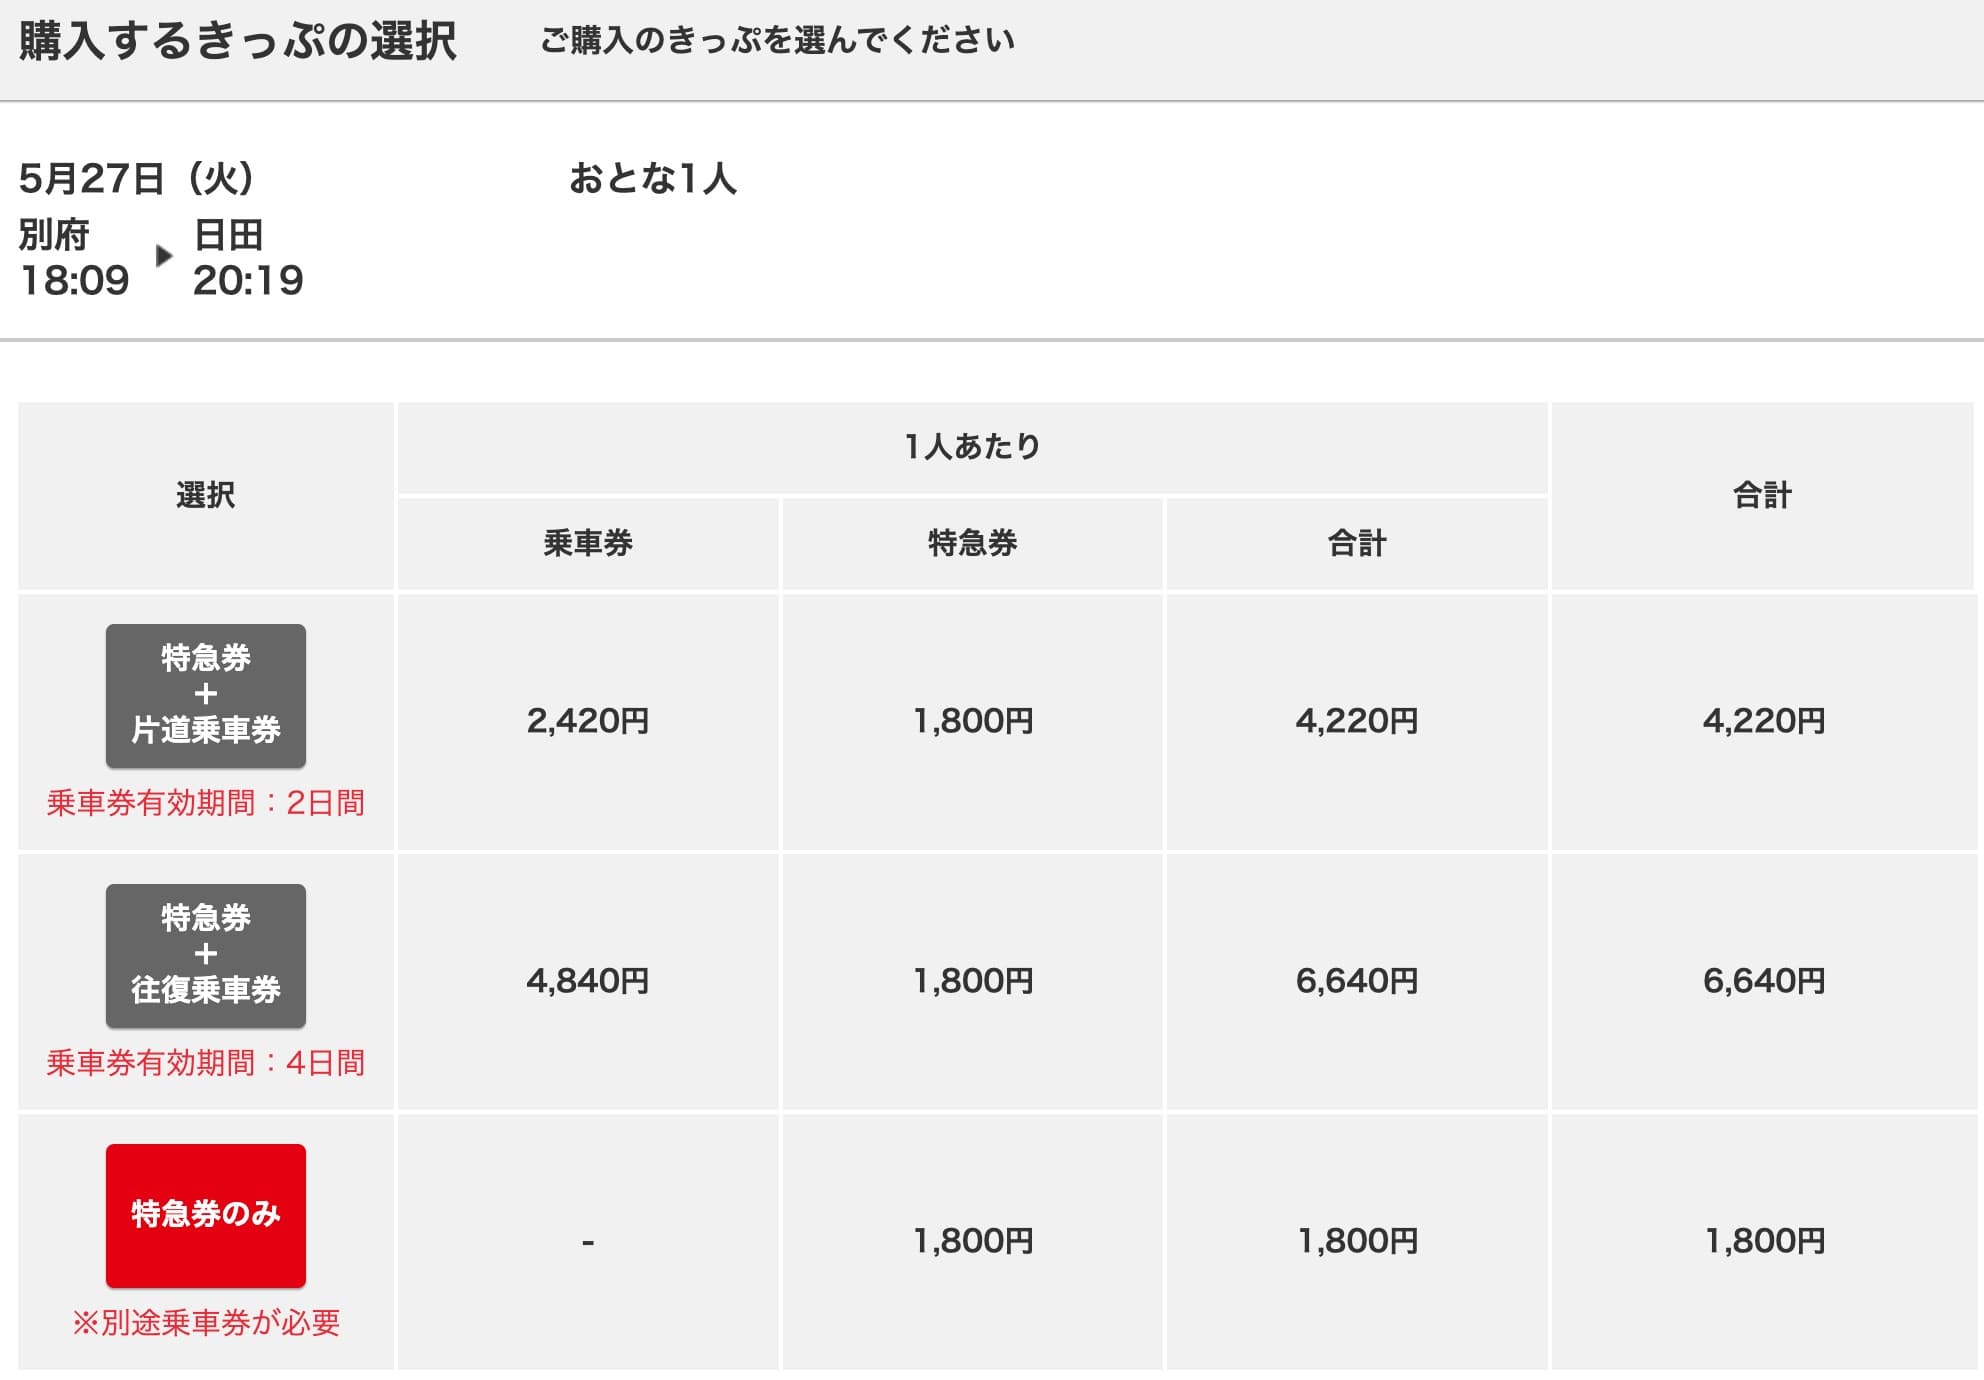Choose the red 特急券のみ button
This screenshot has width=1984, height=1380.
click(x=206, y=1216)
